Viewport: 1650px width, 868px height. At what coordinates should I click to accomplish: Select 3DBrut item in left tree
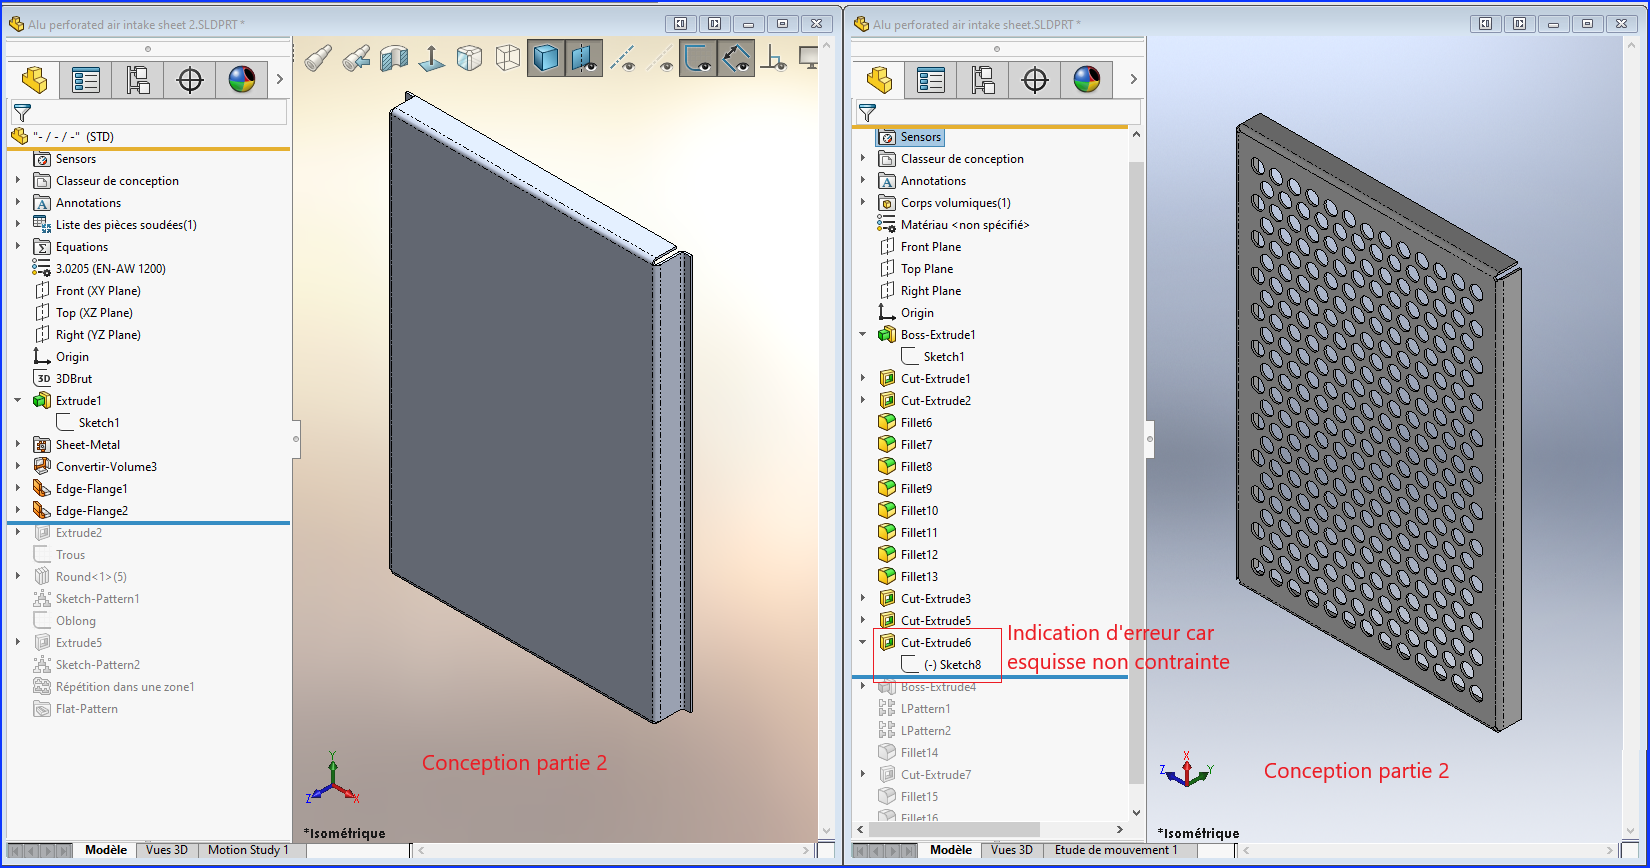tap(74, 379)
